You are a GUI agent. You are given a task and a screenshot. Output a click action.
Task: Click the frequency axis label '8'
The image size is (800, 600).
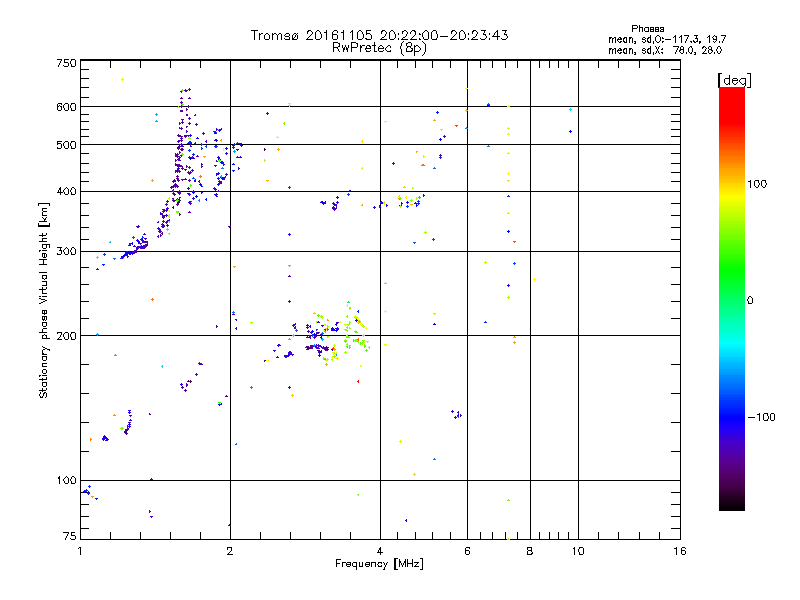(530, 551)
